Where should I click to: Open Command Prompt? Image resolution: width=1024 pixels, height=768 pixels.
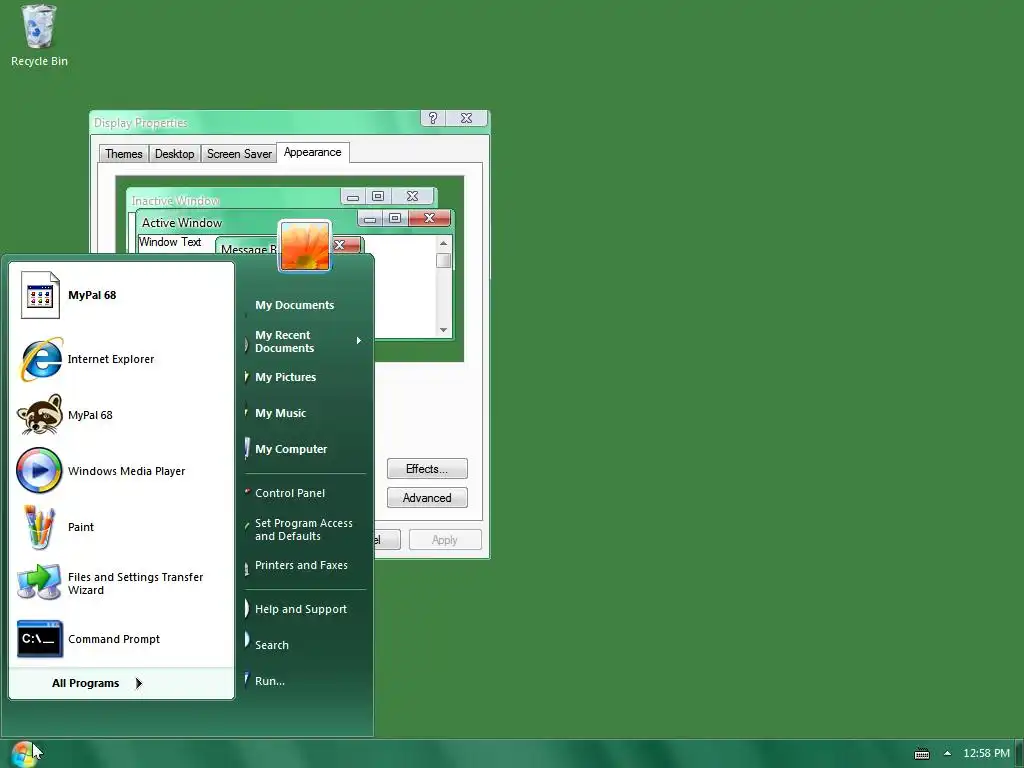click(x=121, y=639)
